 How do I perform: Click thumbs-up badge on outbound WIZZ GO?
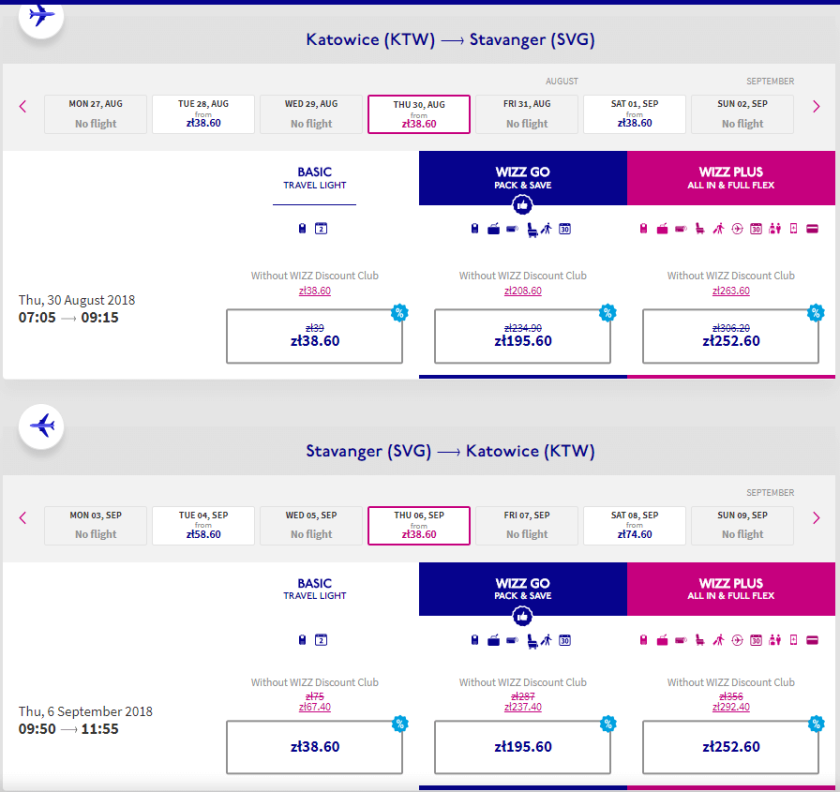coord(522,205)
